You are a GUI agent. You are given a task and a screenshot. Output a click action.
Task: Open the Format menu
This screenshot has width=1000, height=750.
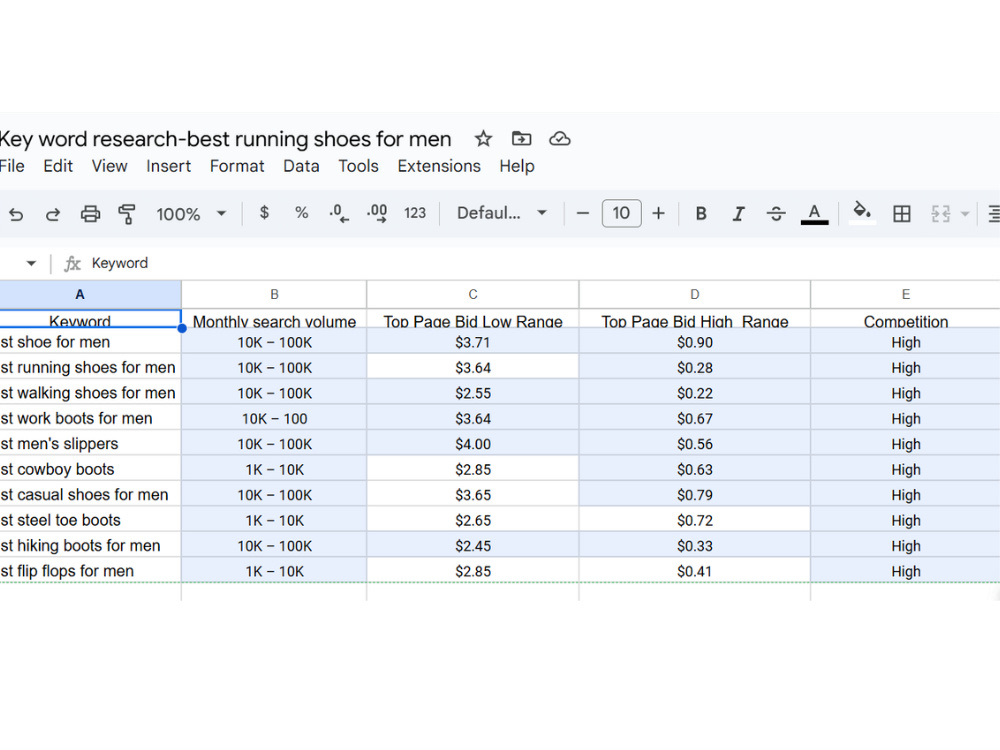tap(237, 166)
